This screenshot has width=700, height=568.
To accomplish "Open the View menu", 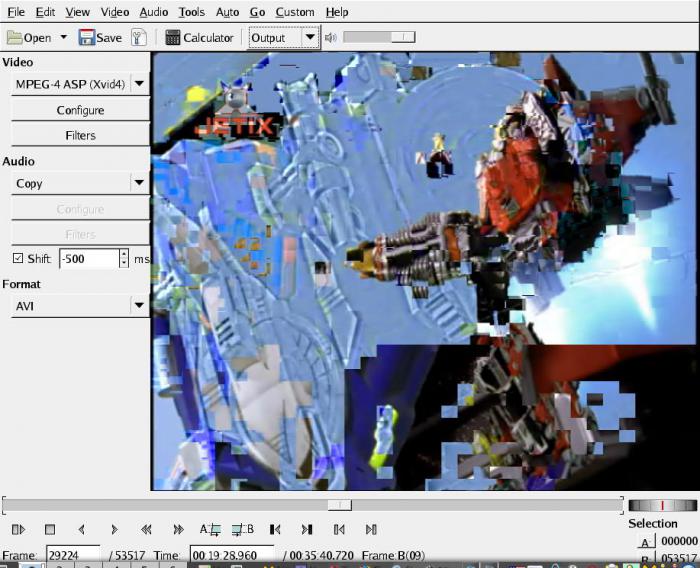I will click(x=78, y=12).
